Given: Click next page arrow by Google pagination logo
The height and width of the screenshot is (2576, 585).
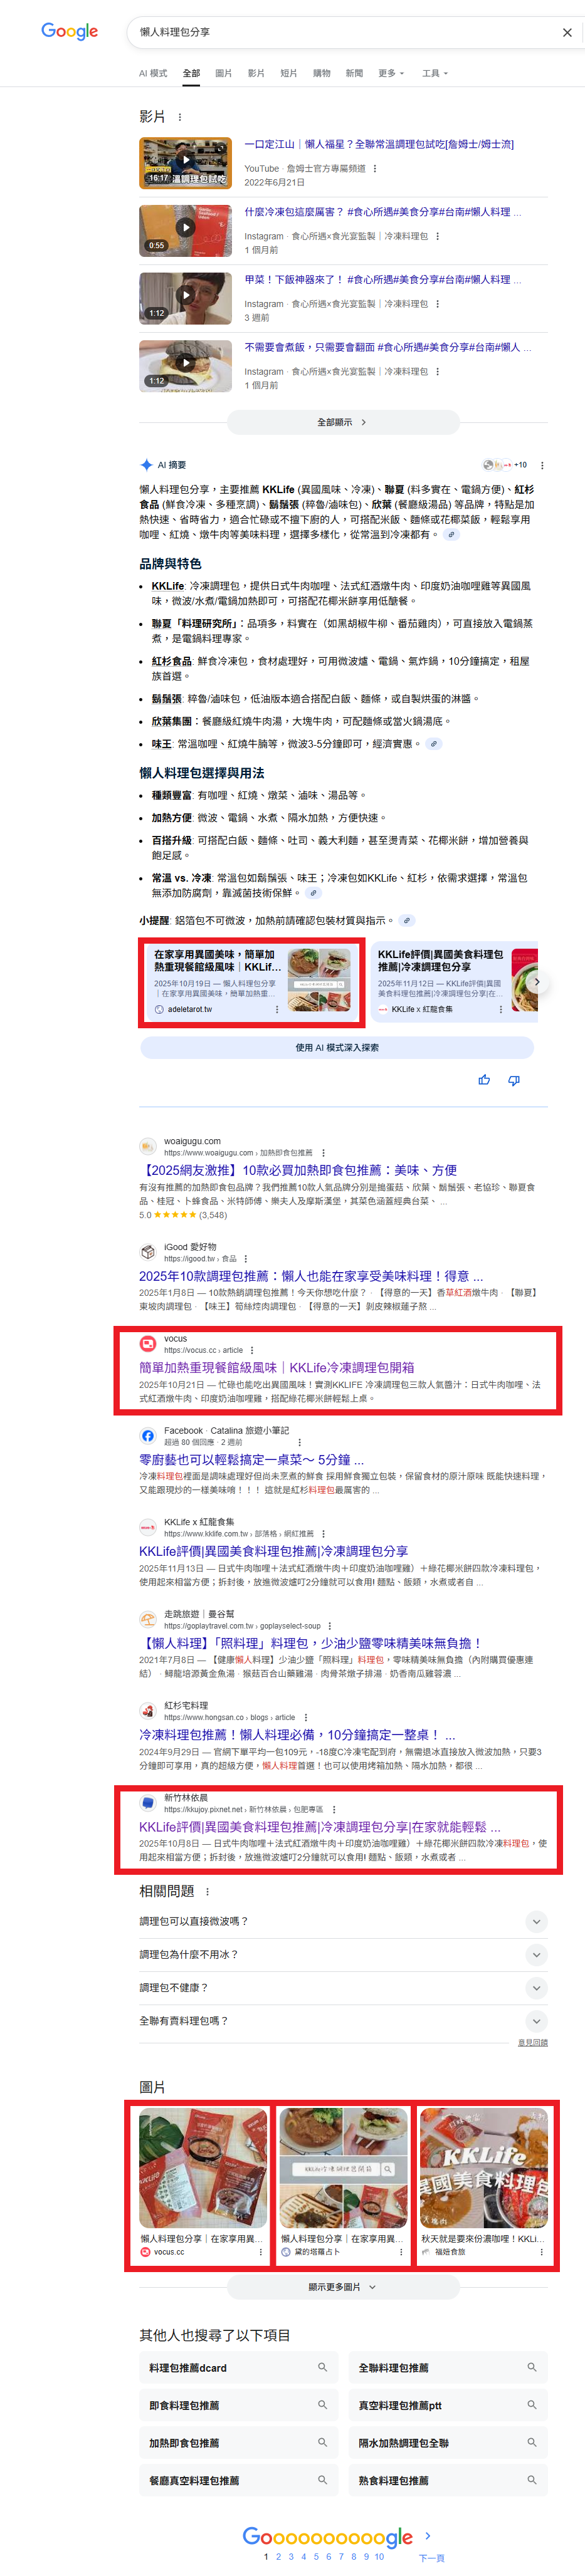Looking at the screenshot, I should [x=427, y=2535].
